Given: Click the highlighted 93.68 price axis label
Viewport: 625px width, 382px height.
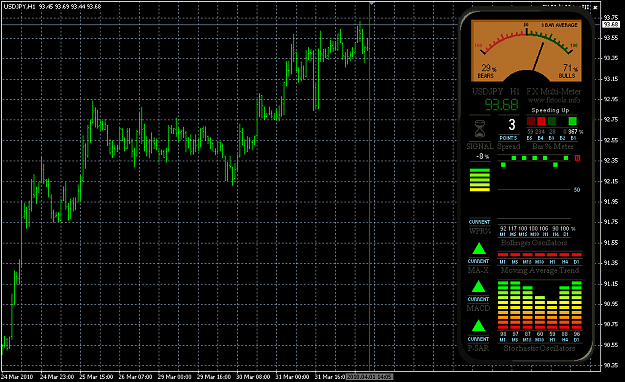Looking at the screenshot, I should point(611,25).
